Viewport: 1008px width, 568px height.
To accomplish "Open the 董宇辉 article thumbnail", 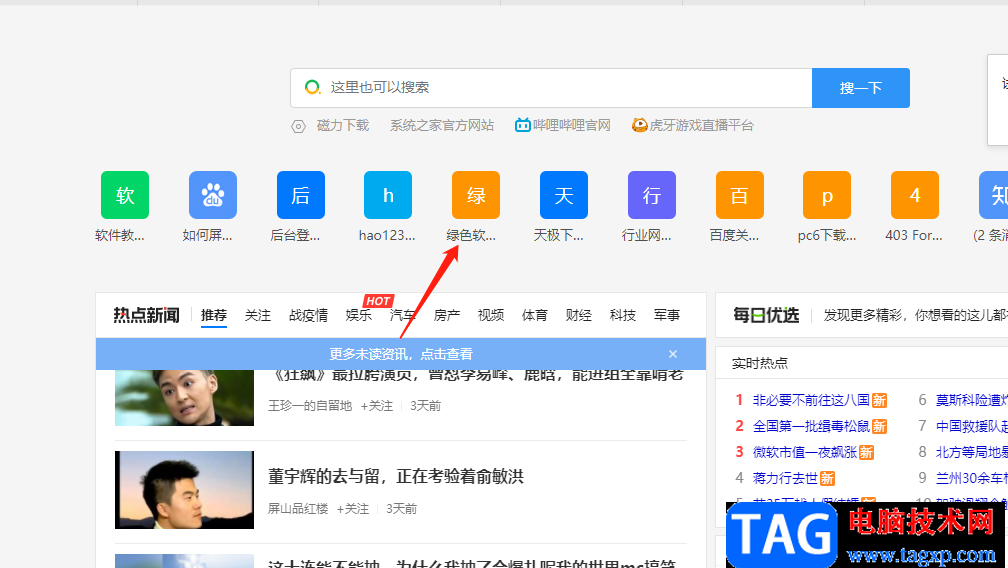I will click(x=184, y=490).
